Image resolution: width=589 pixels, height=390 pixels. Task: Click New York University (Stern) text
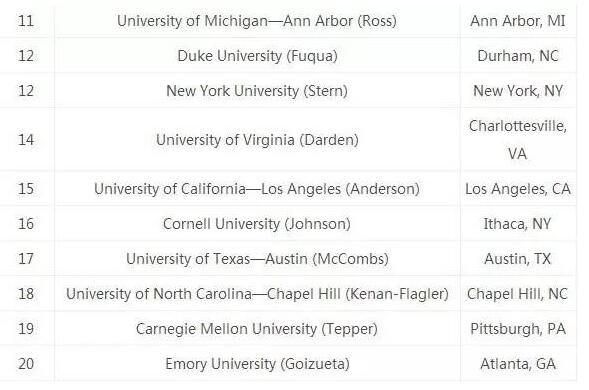pos(257,91)
